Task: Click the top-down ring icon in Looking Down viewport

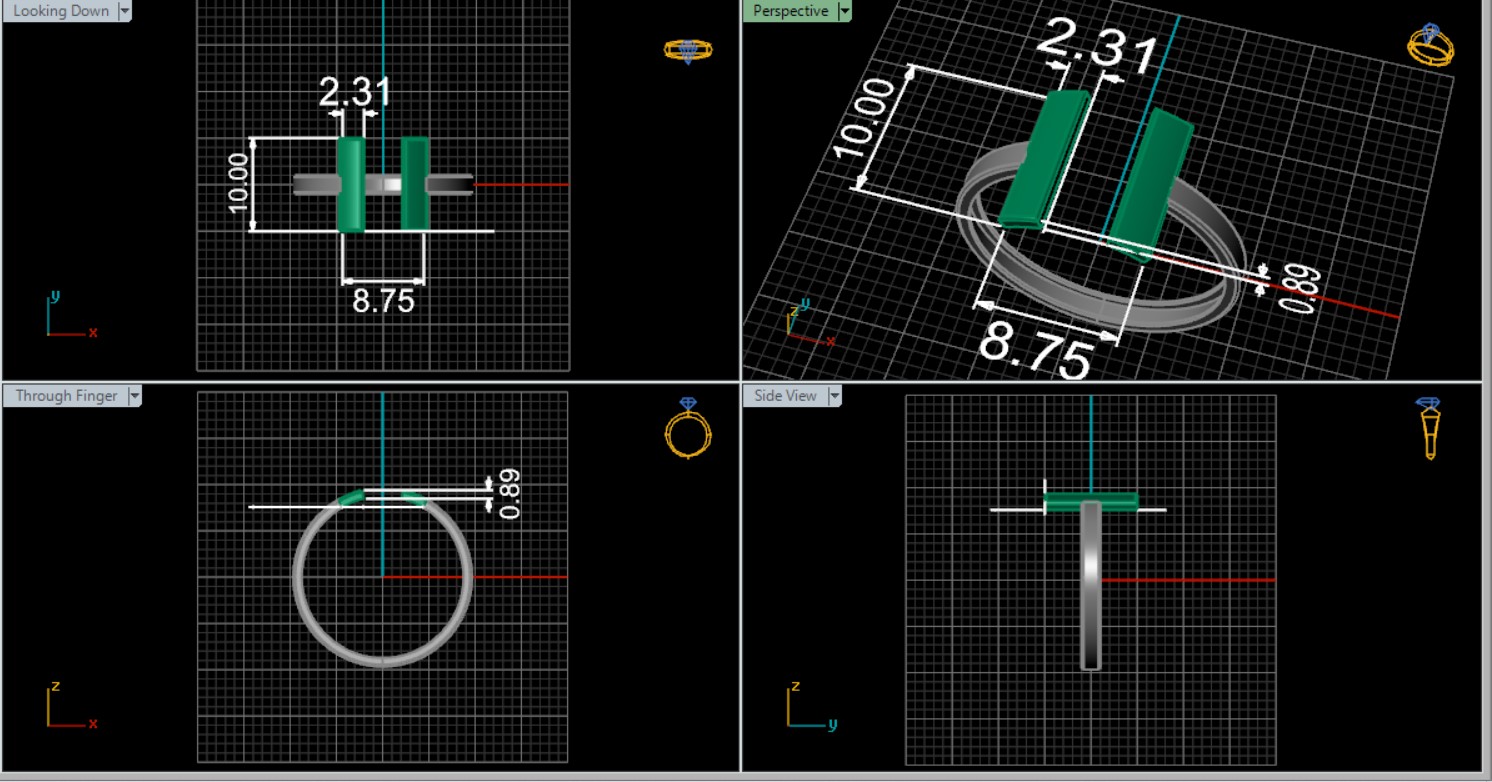Action: pyautogui.click(x=688, y=50)
